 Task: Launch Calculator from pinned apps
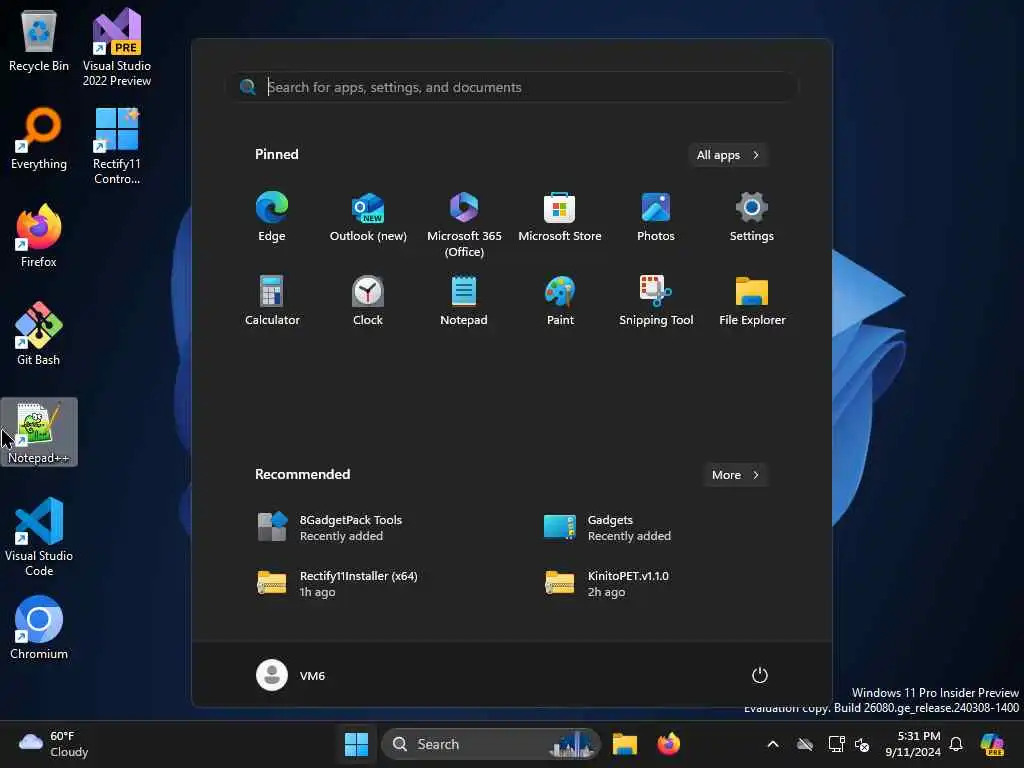click(x=272, y=300)
